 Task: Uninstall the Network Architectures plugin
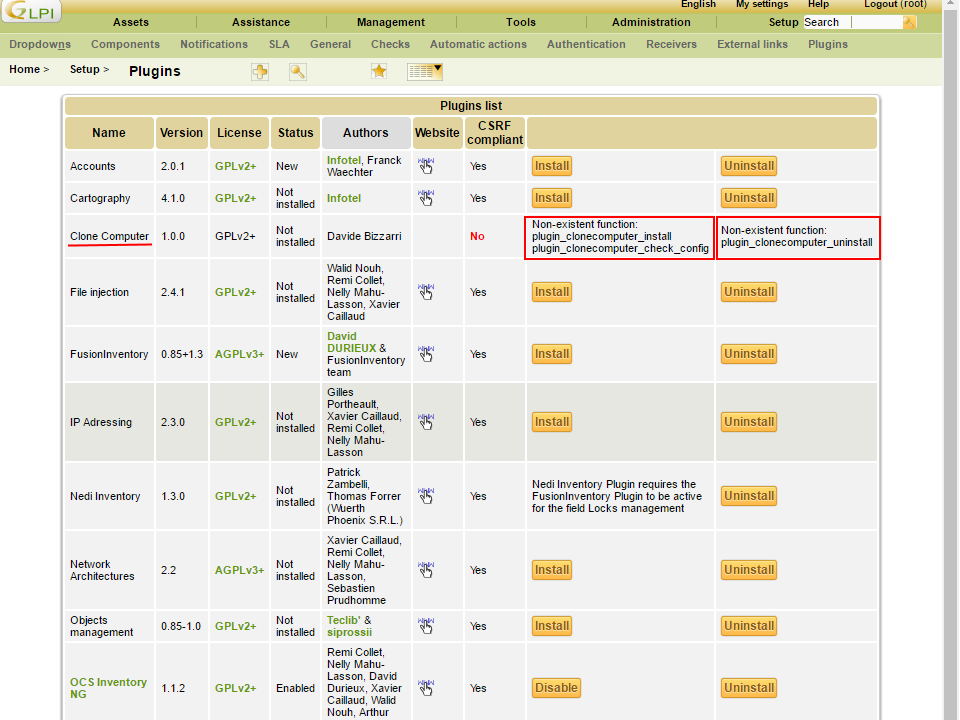point(749,570)
